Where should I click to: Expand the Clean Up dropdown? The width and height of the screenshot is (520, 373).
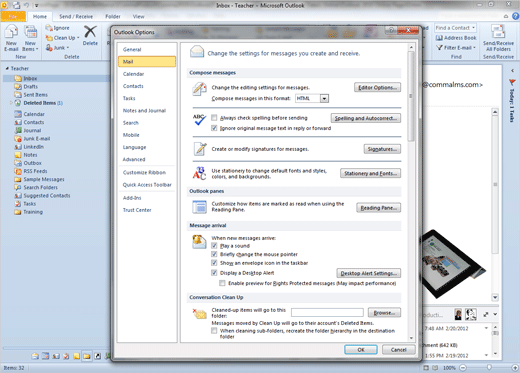(78, 38)
